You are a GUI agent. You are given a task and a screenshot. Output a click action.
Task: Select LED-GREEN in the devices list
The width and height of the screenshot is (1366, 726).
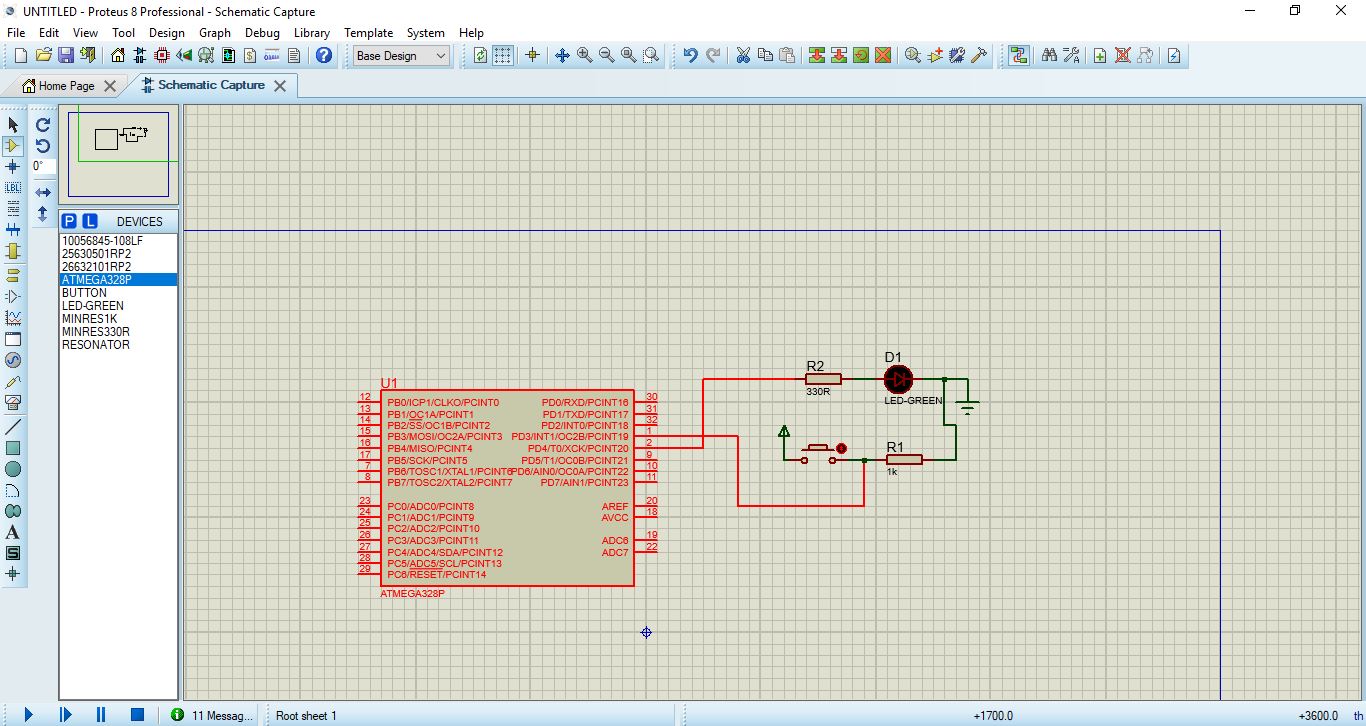93,306
